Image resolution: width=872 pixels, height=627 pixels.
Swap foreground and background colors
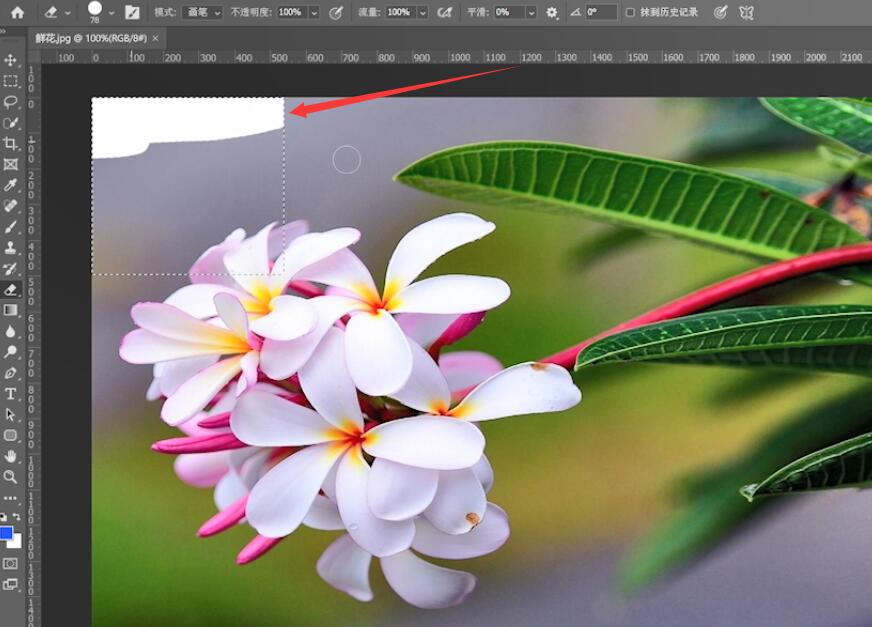(17, 517)
